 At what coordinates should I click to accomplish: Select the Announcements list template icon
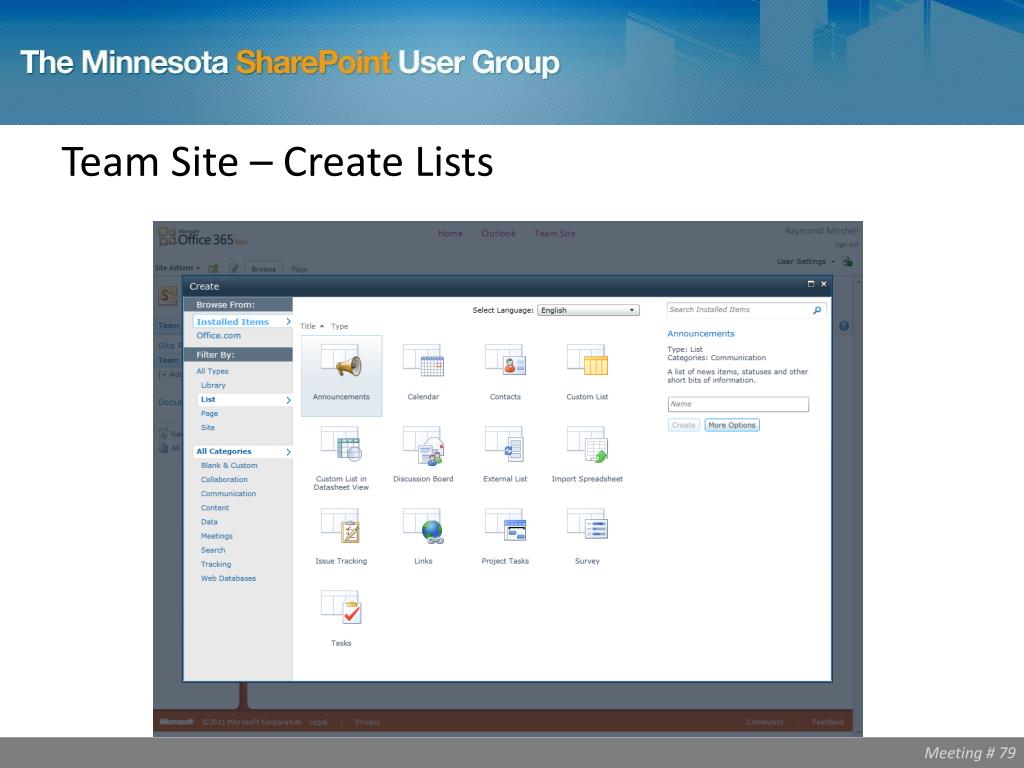(x=341, y=360)
